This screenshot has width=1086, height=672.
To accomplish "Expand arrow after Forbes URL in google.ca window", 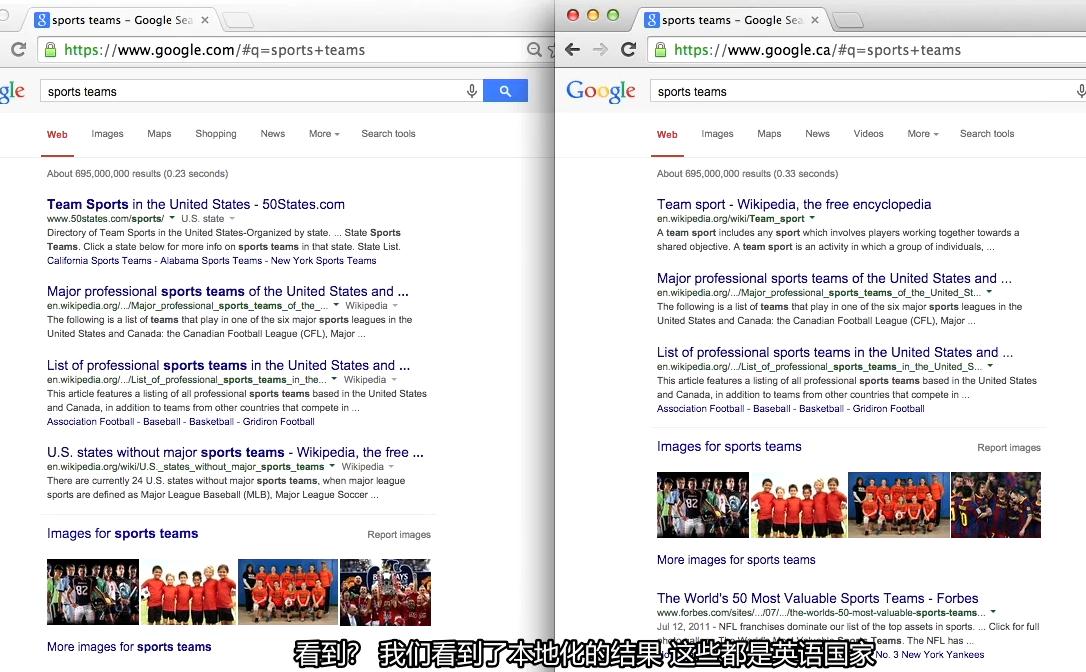I will [x=993, y=612].
